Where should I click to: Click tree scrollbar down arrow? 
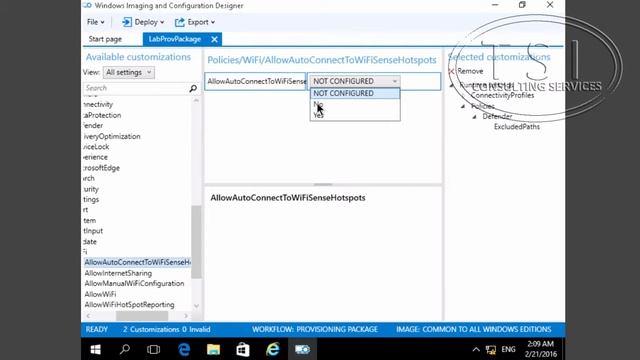point(196,306)
